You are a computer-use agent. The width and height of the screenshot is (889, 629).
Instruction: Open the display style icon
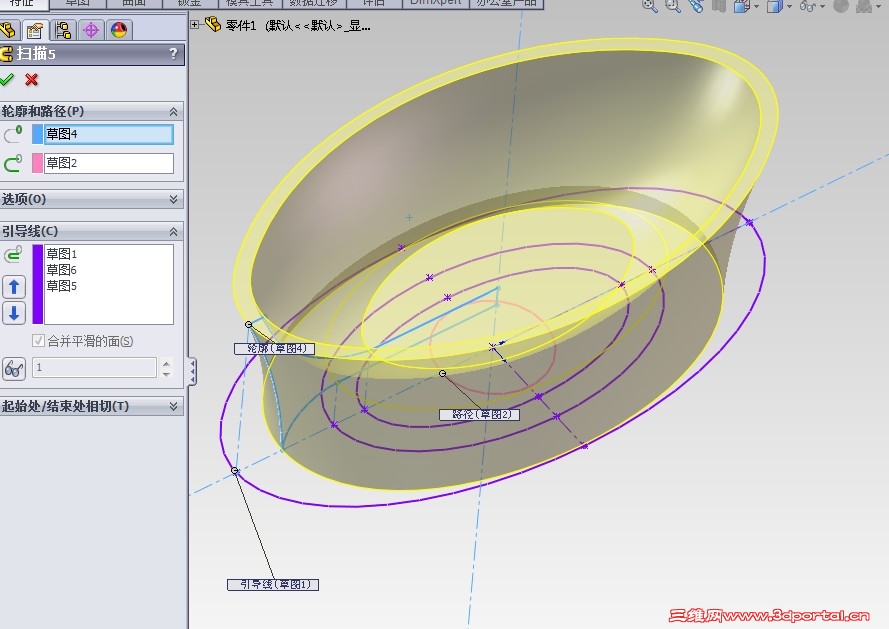[775, 6]
